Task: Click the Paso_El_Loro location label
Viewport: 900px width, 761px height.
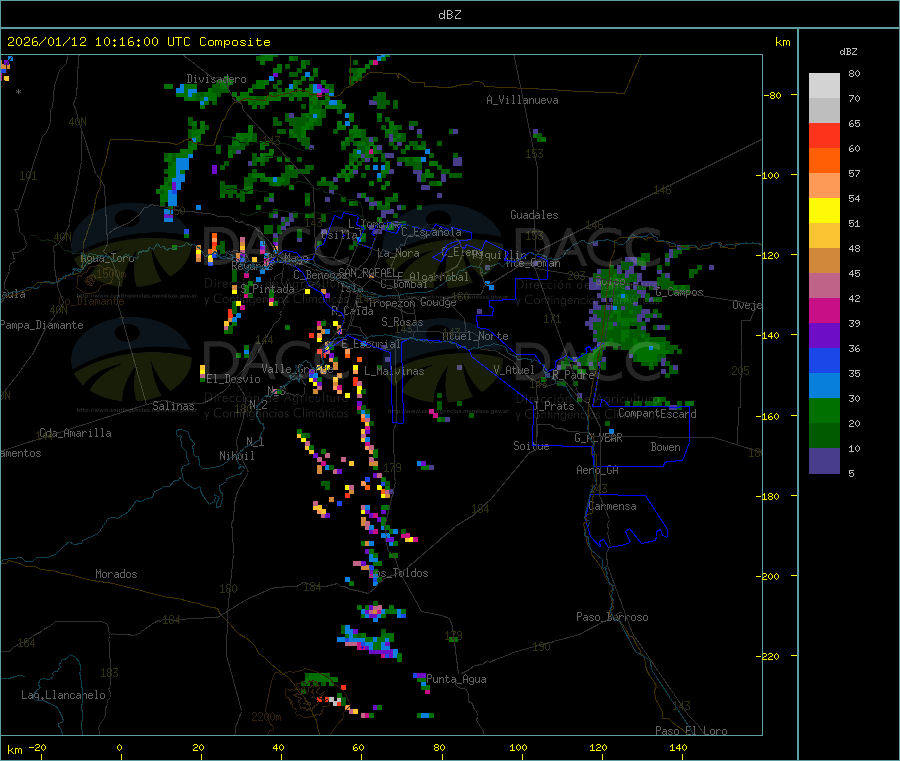Action: (x=692, y=731)
